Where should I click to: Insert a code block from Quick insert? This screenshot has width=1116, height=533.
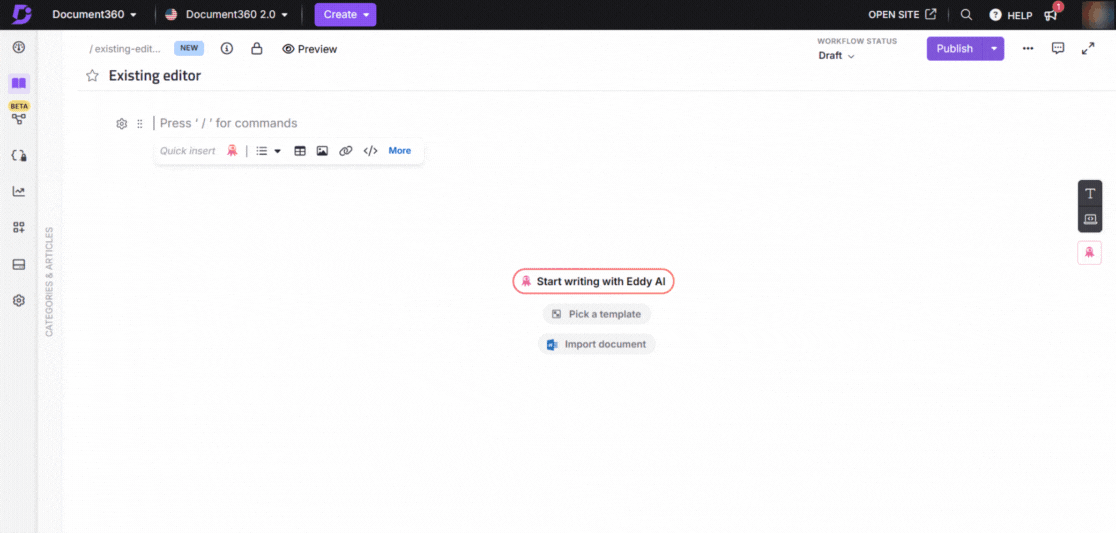[370, 151]
